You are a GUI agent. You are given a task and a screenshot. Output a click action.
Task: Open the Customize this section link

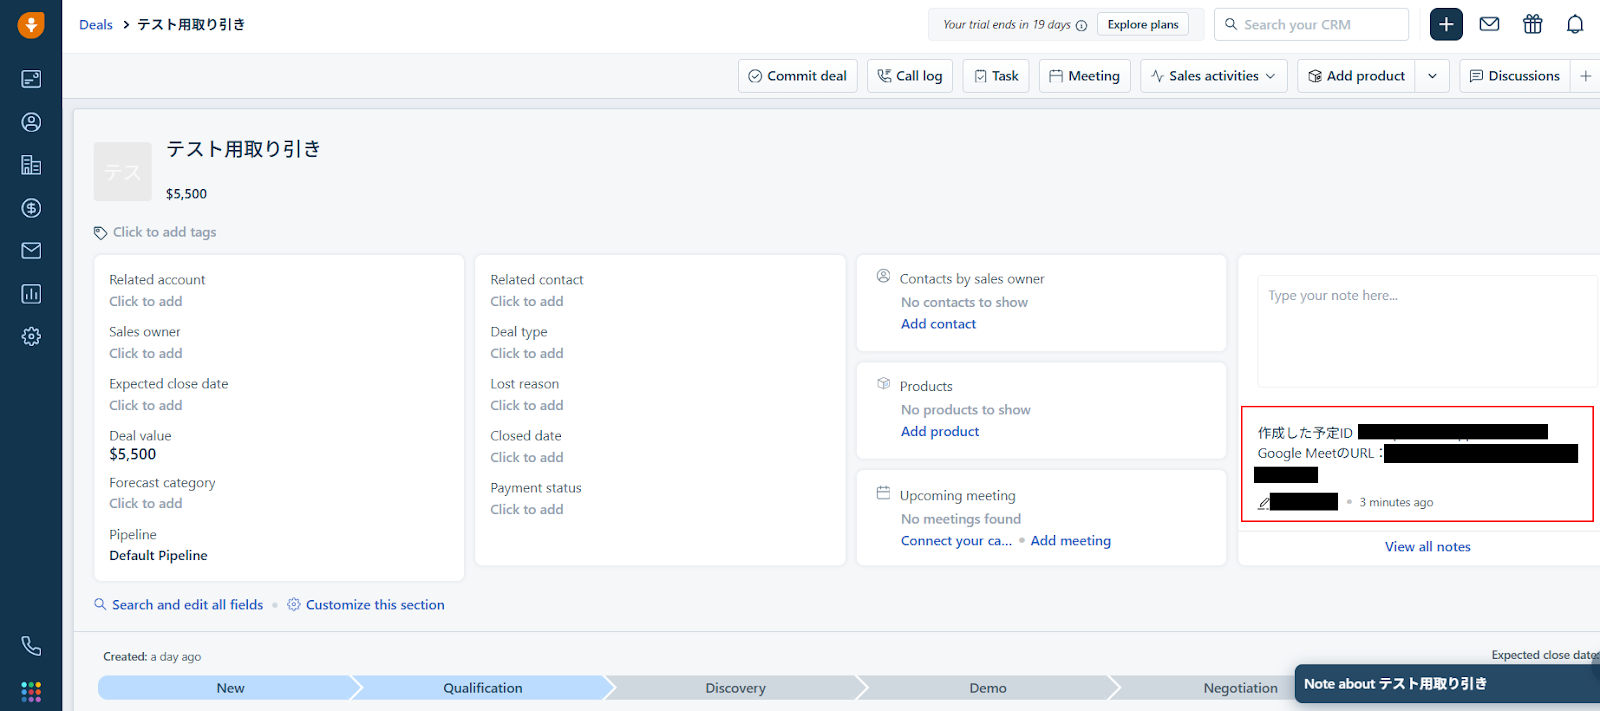[x=374, y=605]
